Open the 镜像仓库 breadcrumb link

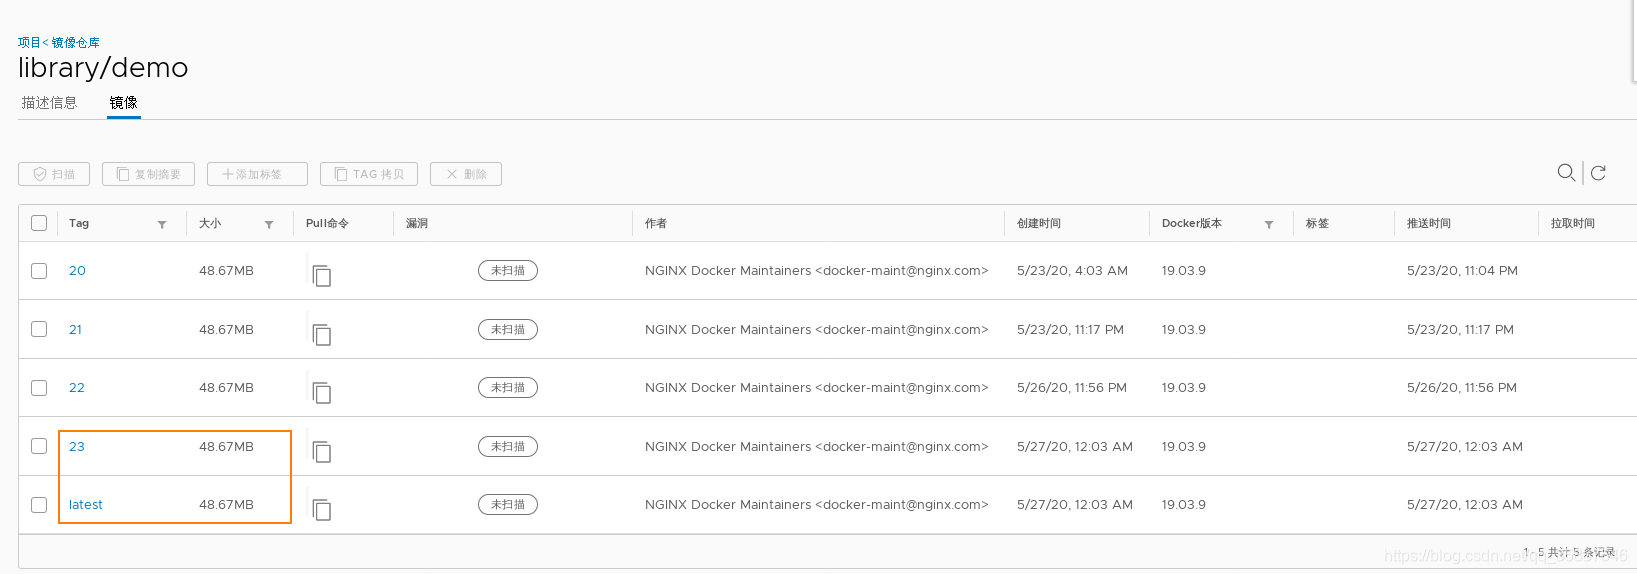(76, 43)
